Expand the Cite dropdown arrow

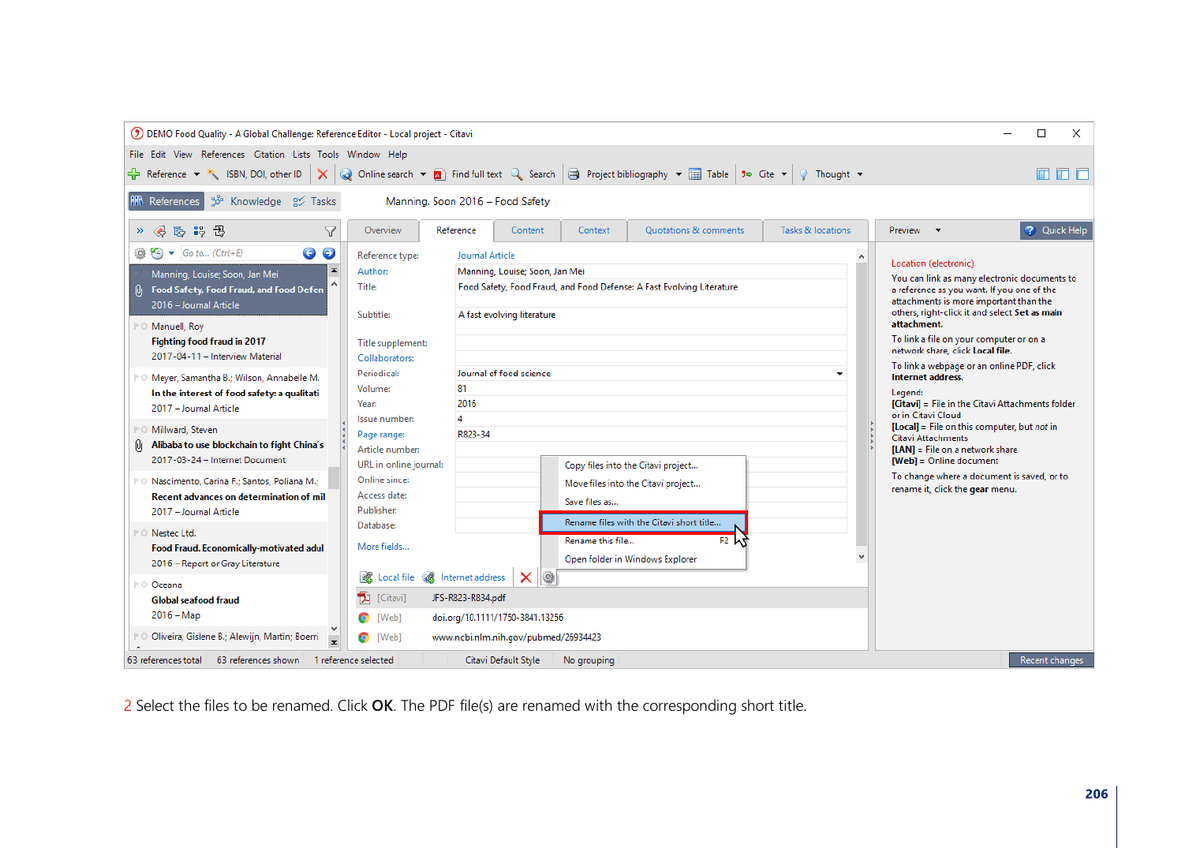coord(784,174)
